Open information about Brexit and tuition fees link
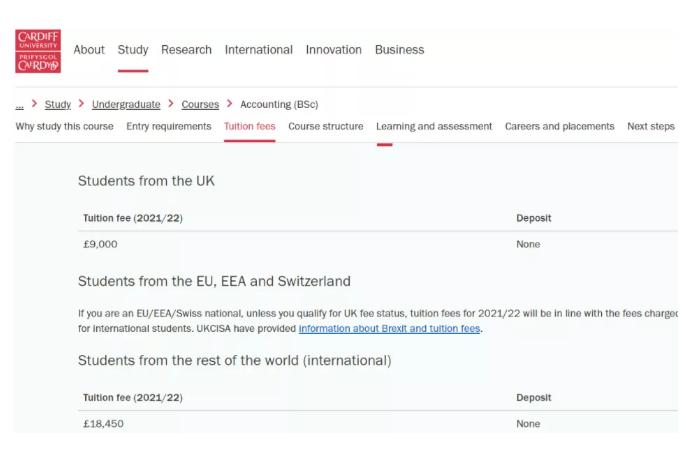This screenshot has width=700, height=454. coord(390,328)
